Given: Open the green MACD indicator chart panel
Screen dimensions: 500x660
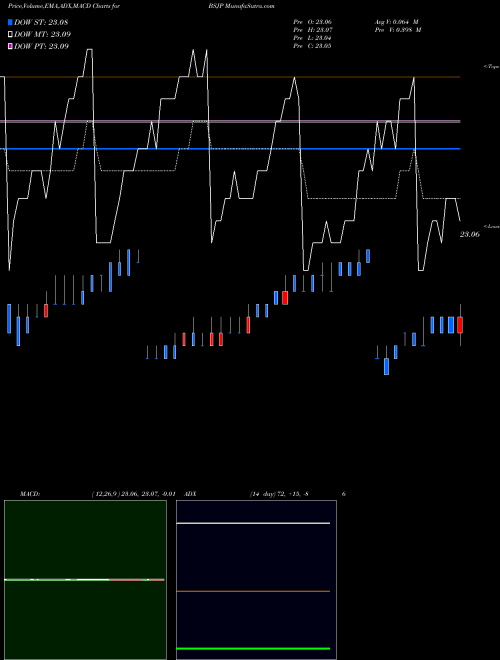Looking at the screenshot, I should point(85,580).
